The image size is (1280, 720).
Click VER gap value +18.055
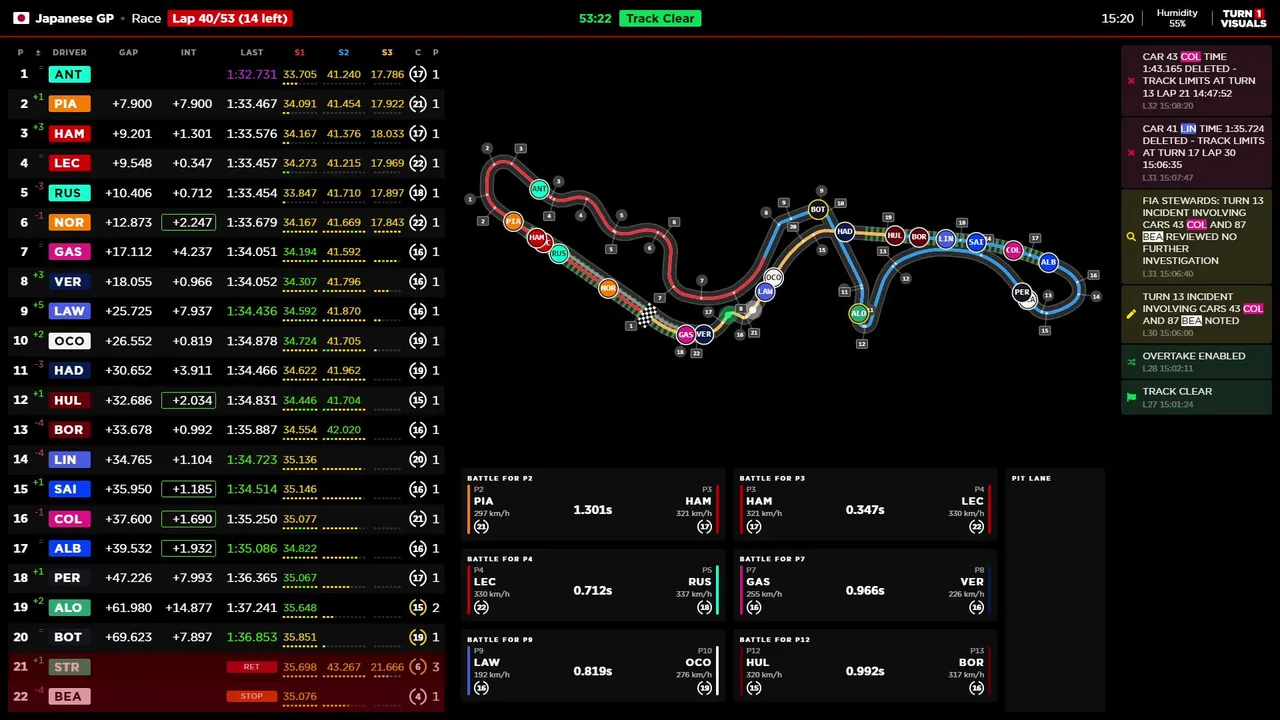[128, 282]
